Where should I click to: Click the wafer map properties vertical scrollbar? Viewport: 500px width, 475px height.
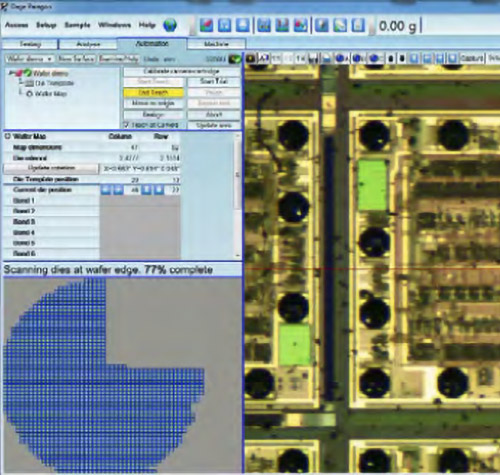(x=238, y=175)
